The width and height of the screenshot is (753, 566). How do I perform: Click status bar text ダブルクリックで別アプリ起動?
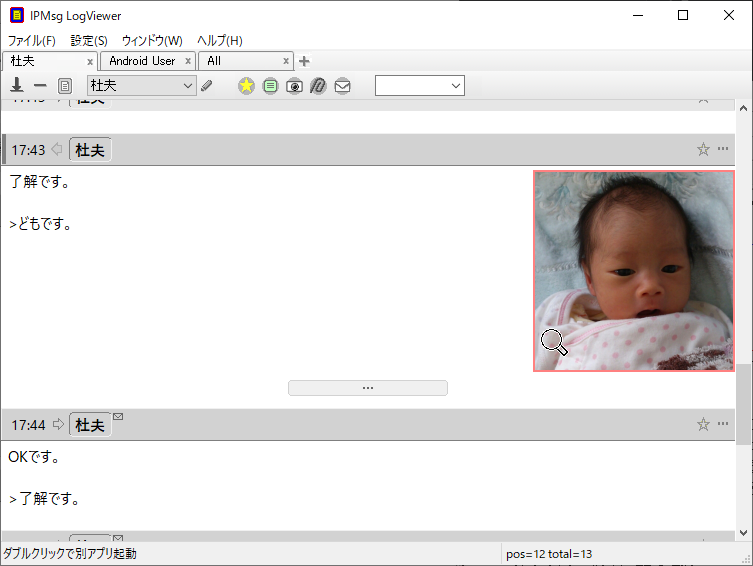tap(70, 554)
